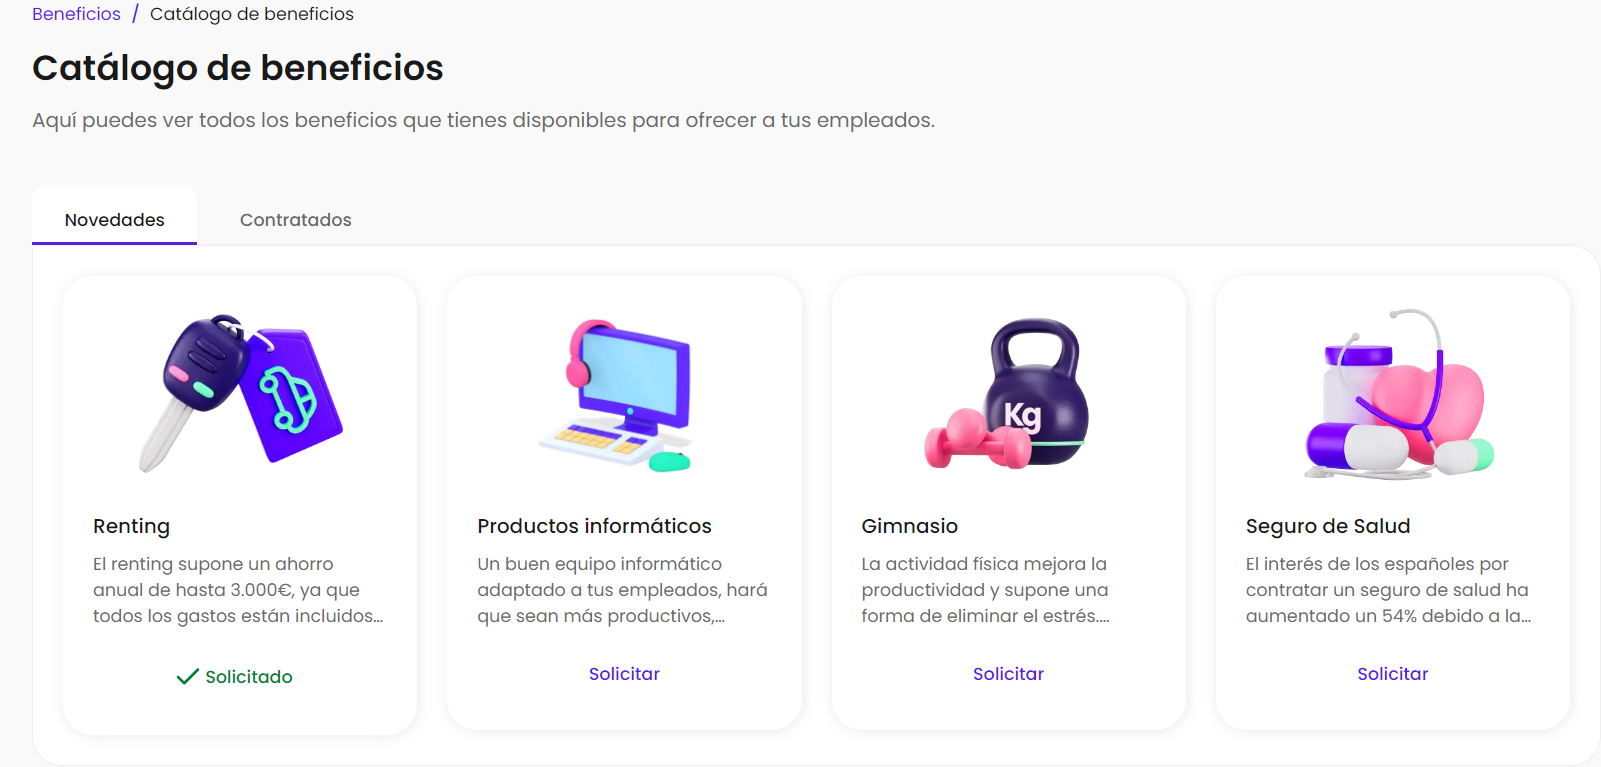1601x767 pixels.
Task: Click the Renting description text
Action: (238, 590)
